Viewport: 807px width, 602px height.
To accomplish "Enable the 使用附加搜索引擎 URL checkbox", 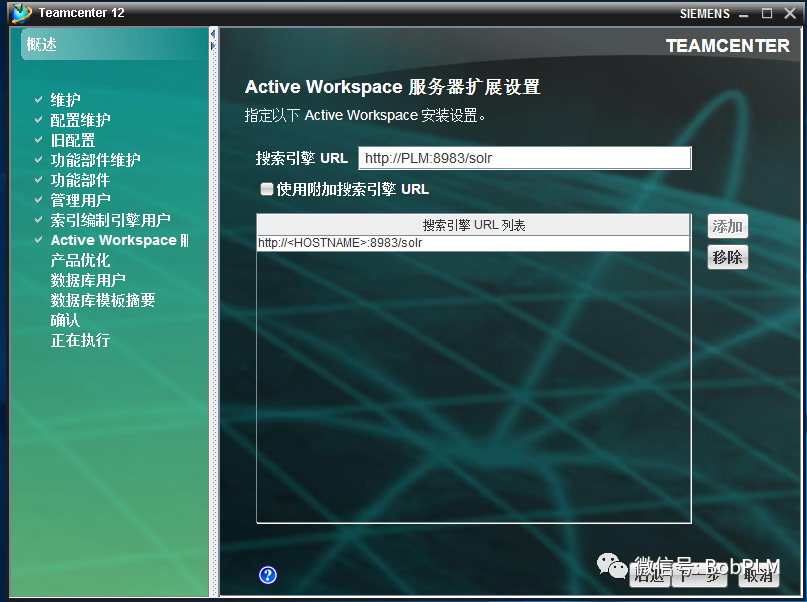I will [267, 189].
